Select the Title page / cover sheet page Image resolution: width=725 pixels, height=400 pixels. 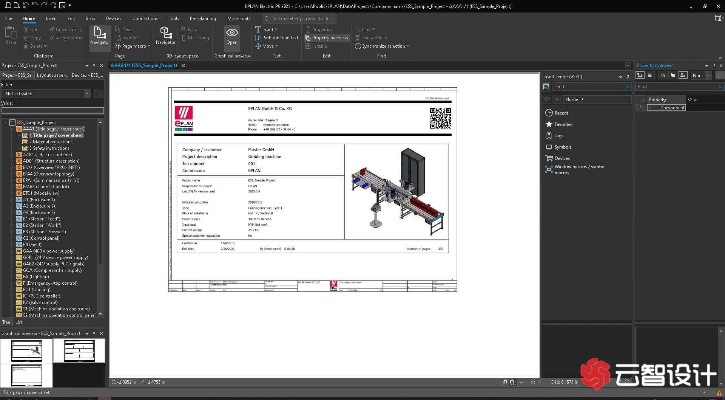pos(55,135)
